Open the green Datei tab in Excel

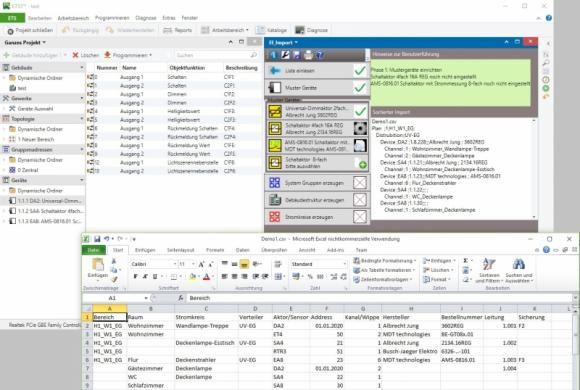coord(94,250)
